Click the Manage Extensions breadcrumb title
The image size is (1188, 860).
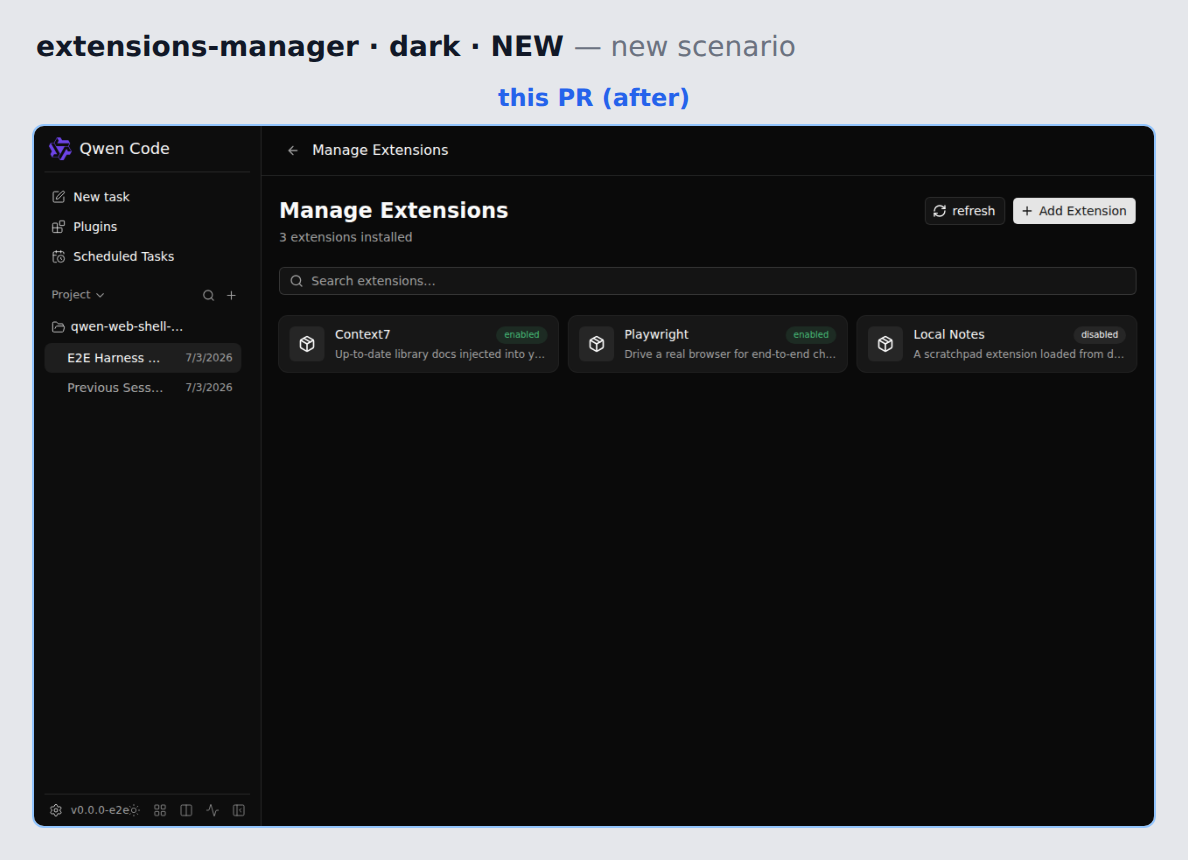380,150
